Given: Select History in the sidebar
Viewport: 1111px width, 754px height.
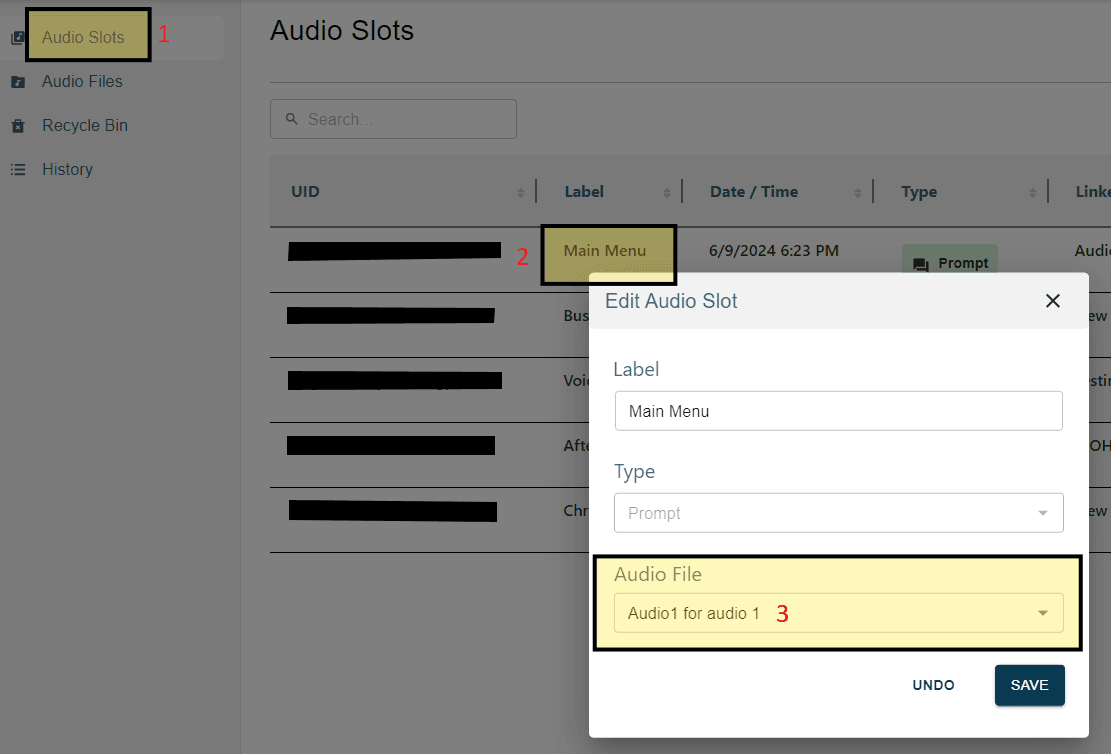Looking at the screenshot, I should [x=67, y=169].
